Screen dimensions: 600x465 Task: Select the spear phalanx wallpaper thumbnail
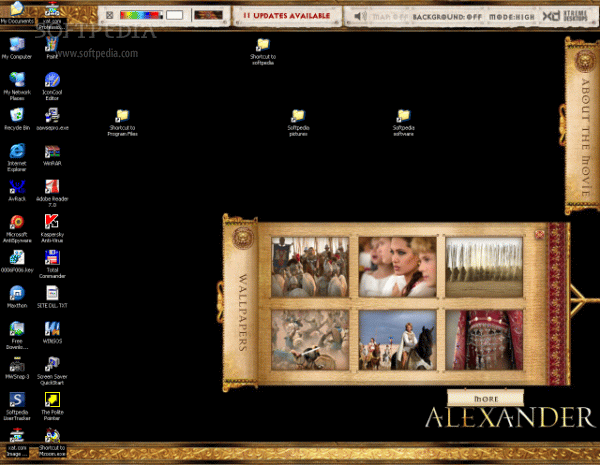click(x=484, y=267)
